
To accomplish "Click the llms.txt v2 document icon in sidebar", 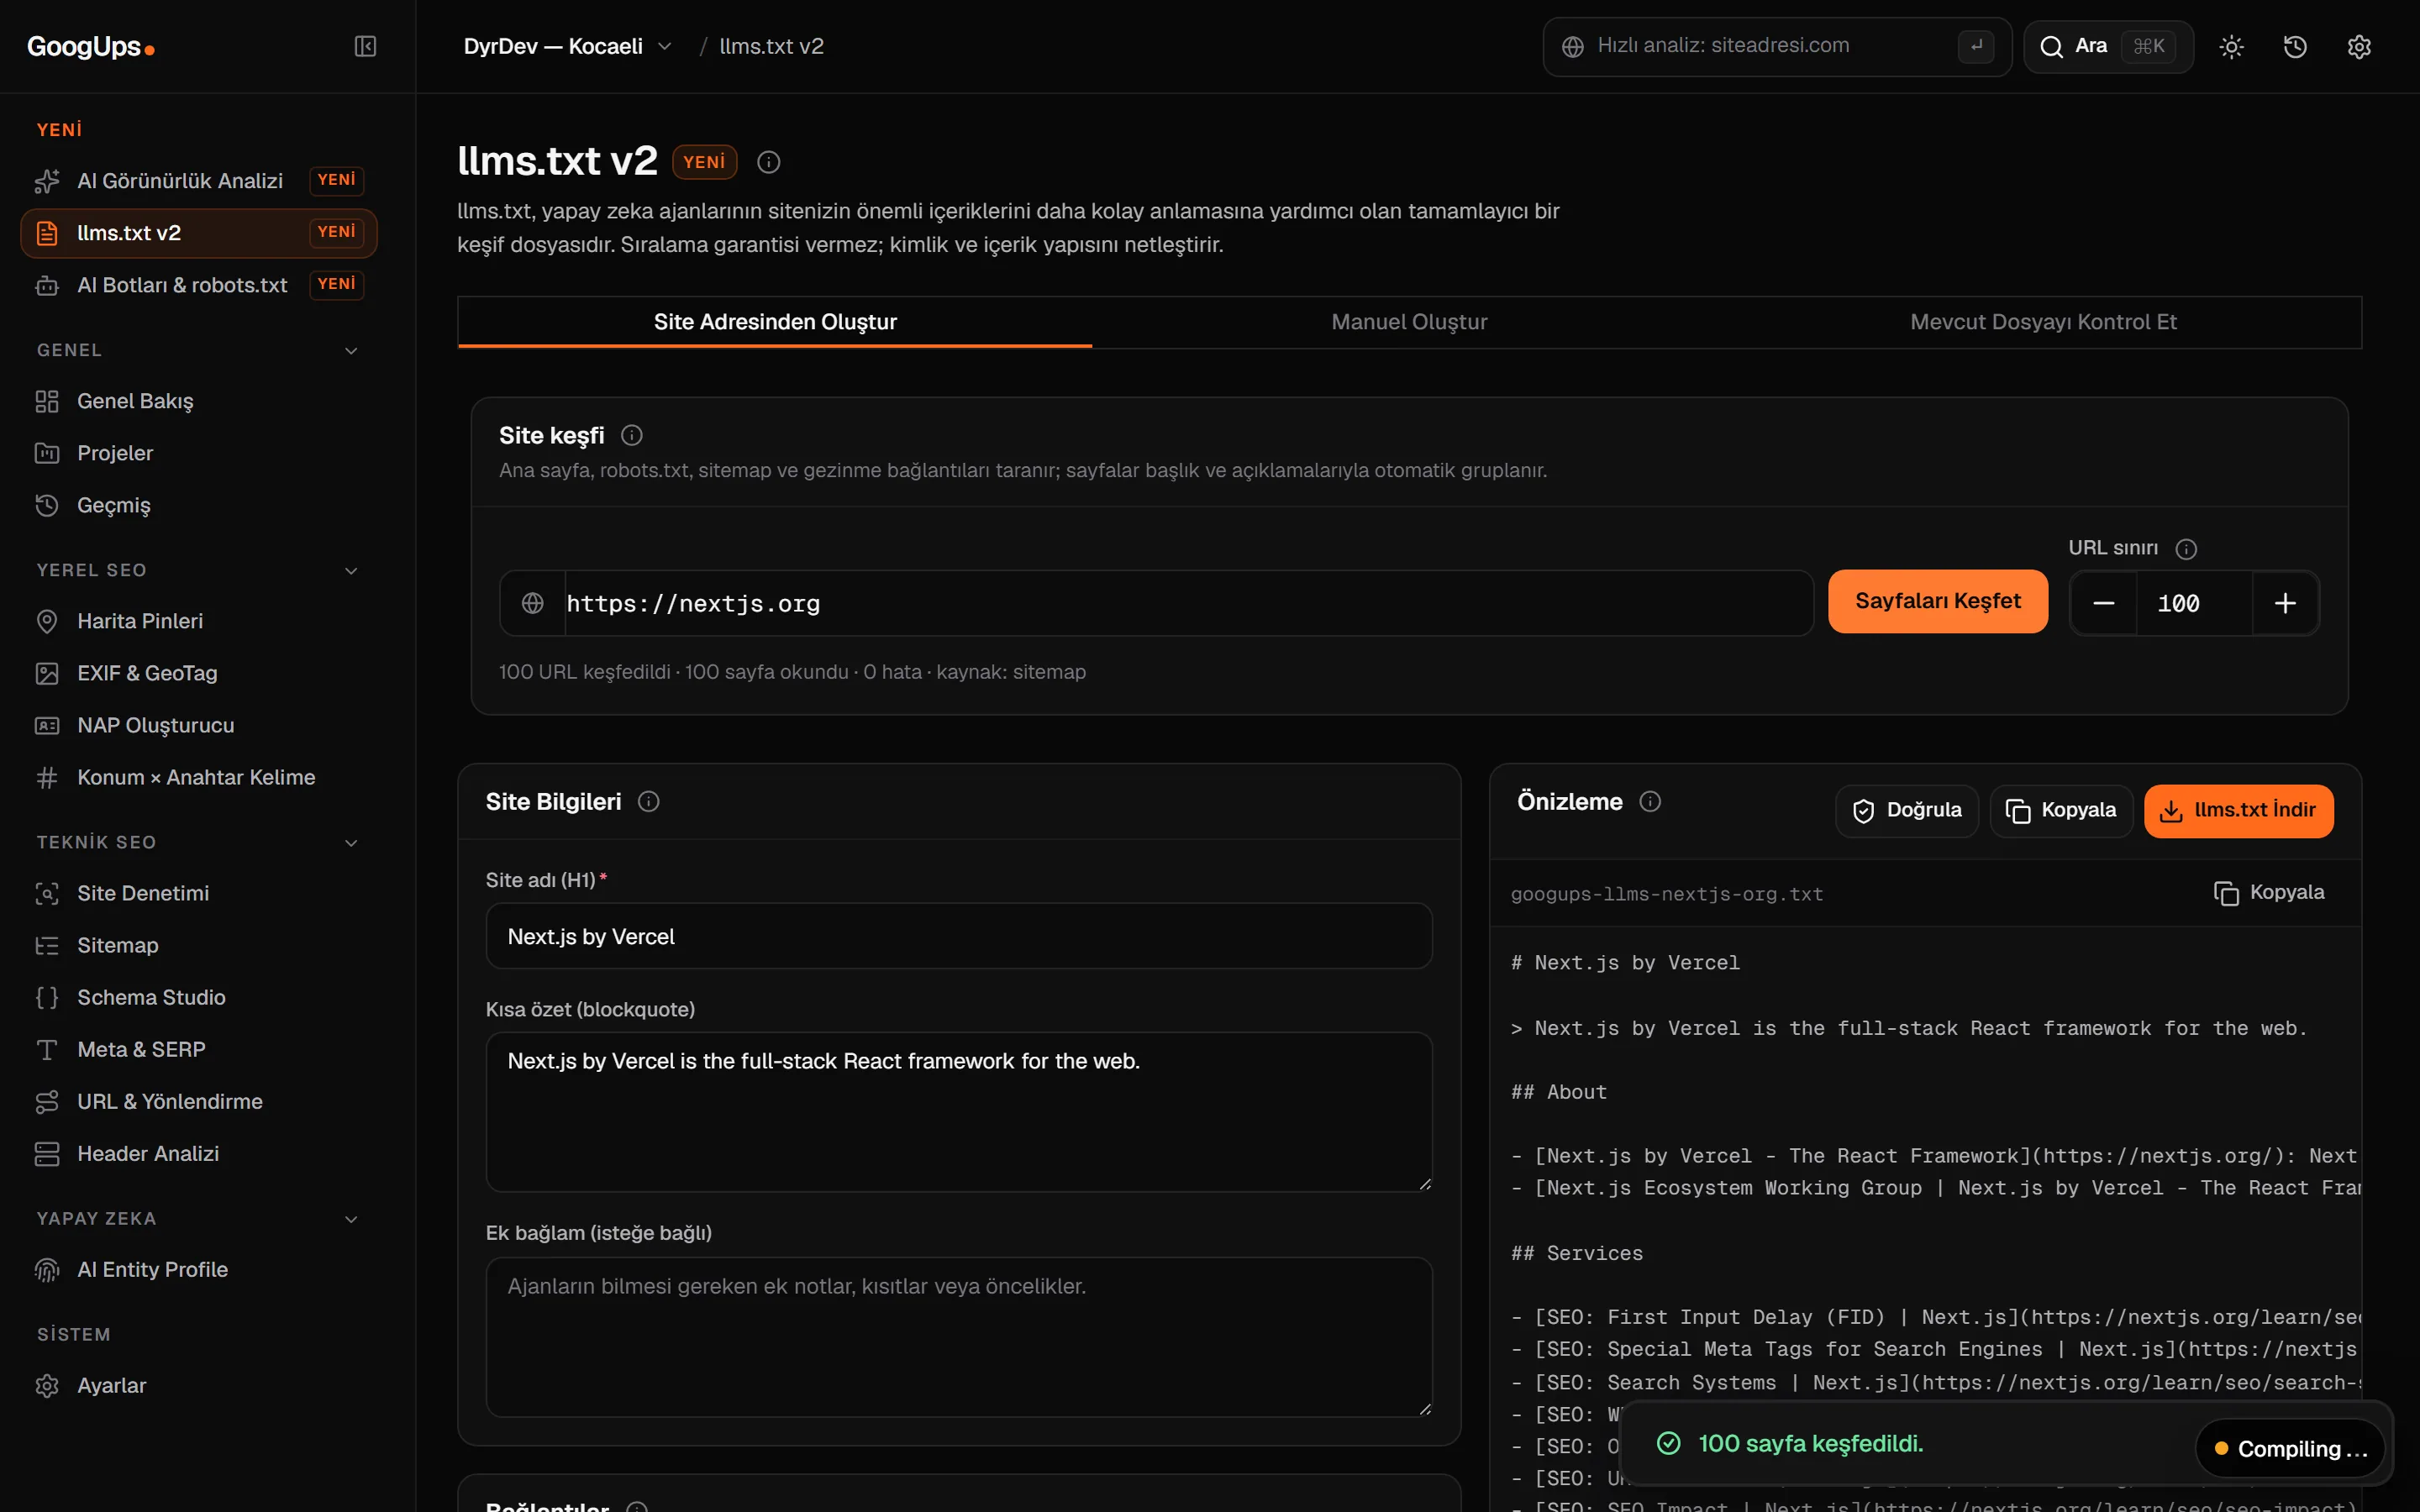I will point(47,233).
